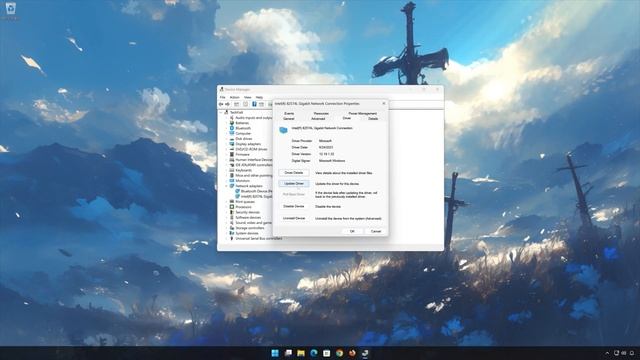Launch Google Chrome from the taskbar
This screenshot has width=640, height=360.
(339, 353)
